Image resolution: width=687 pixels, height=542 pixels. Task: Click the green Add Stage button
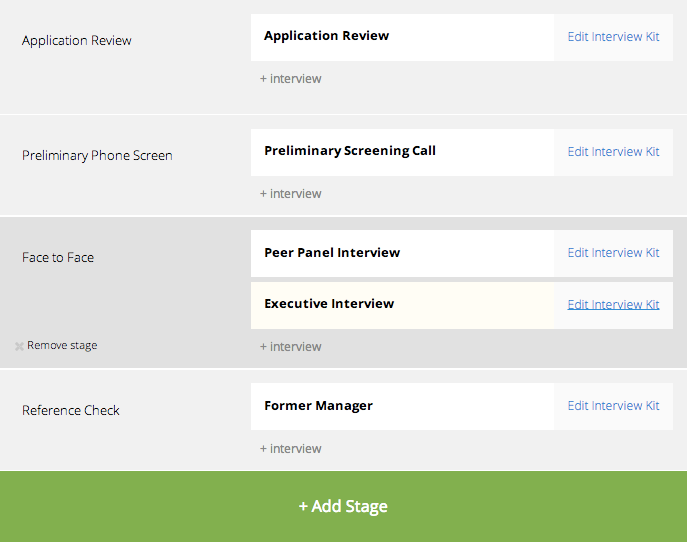click(343, 506)
